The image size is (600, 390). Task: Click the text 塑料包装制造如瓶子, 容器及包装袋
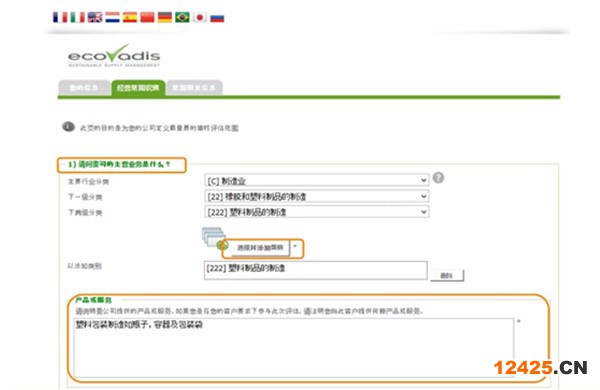[139, 325]
